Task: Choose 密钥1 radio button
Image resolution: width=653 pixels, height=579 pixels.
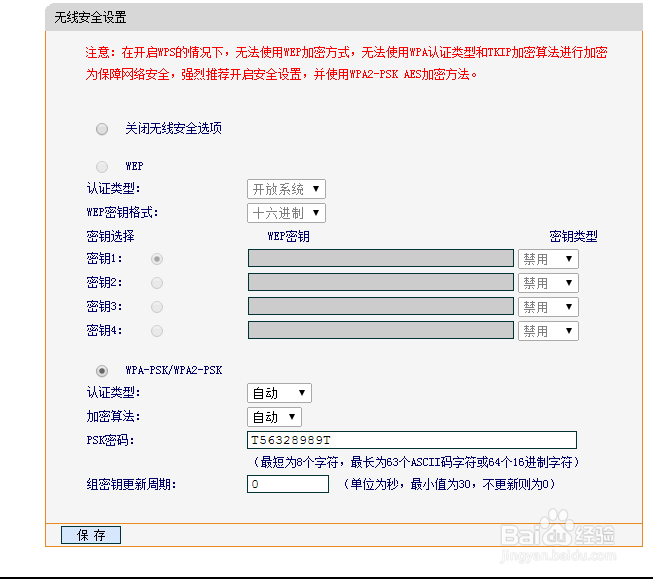Action: click(x=157, y=259)
